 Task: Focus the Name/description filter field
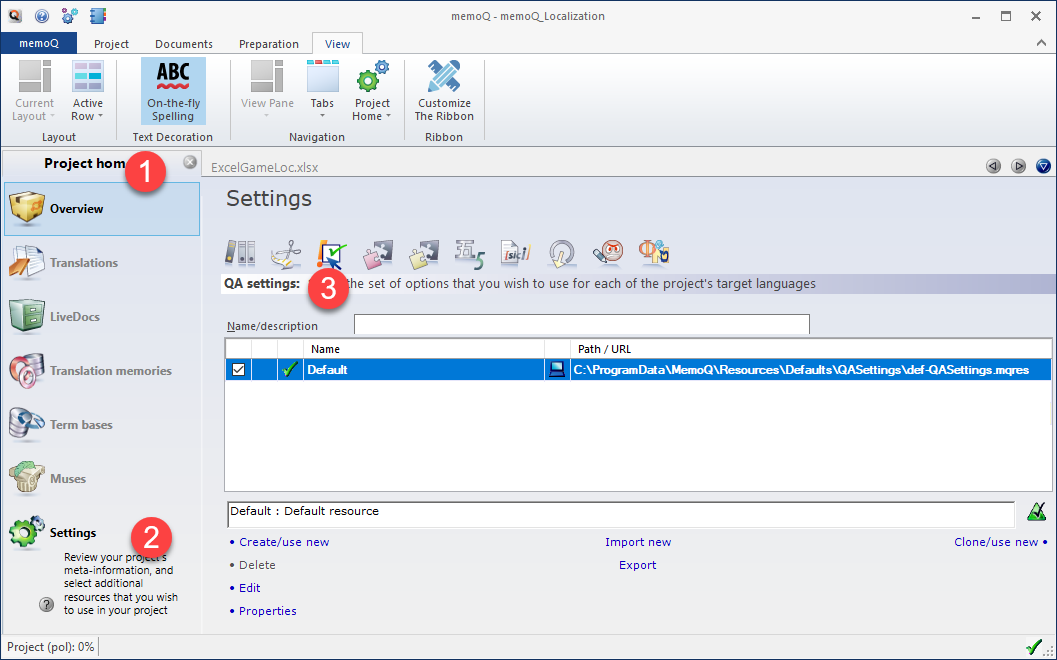582,324
